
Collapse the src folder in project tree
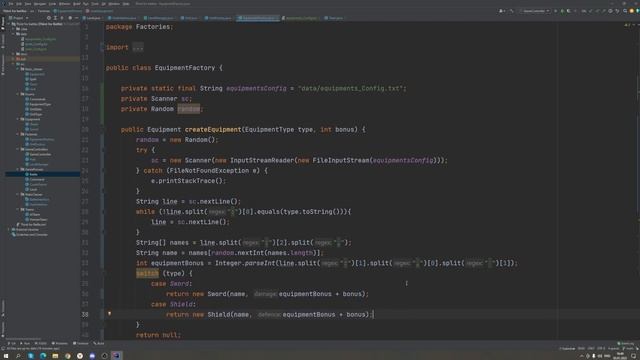[14, 64]
